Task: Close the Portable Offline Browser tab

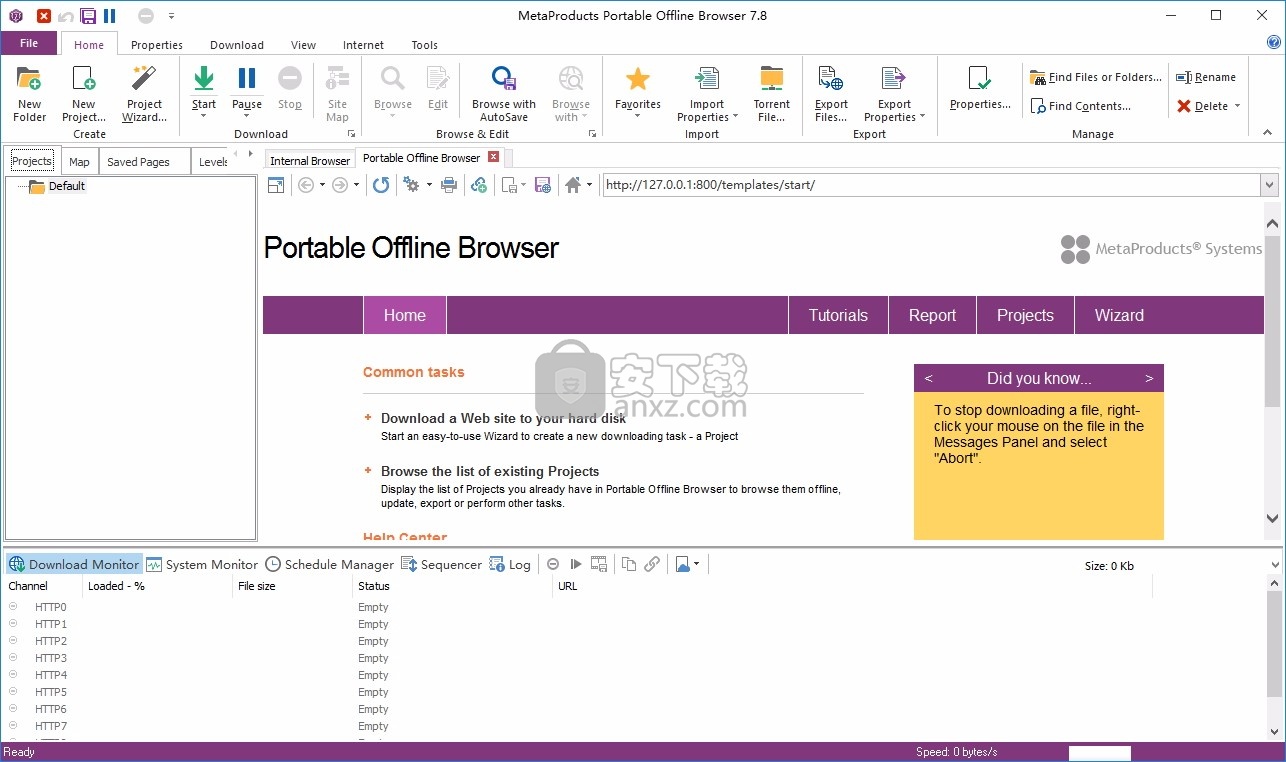Action: 493,157
